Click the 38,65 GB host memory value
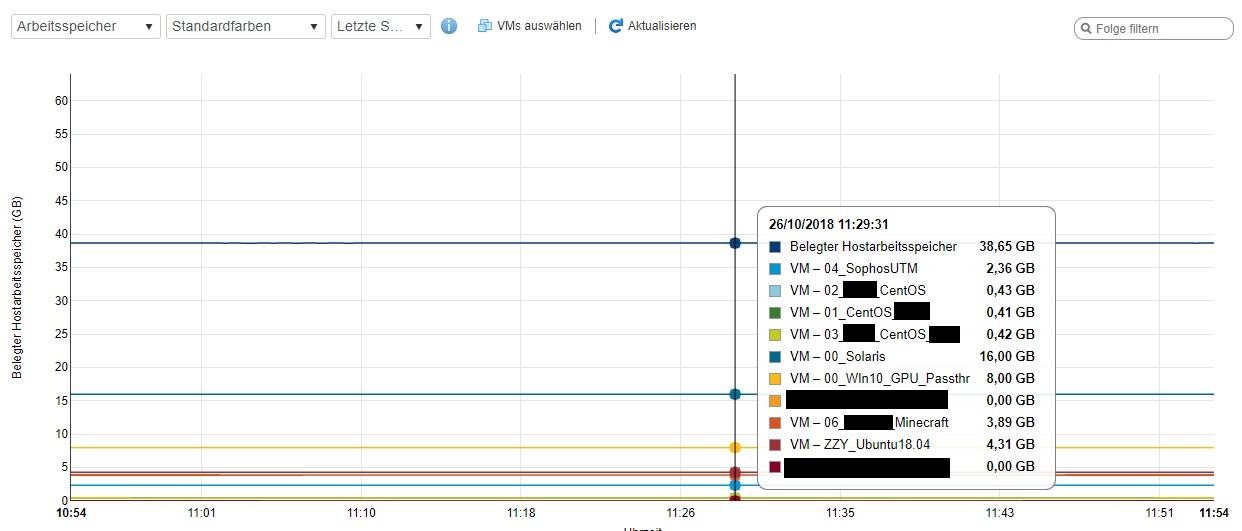 (x=1007, y=247)
